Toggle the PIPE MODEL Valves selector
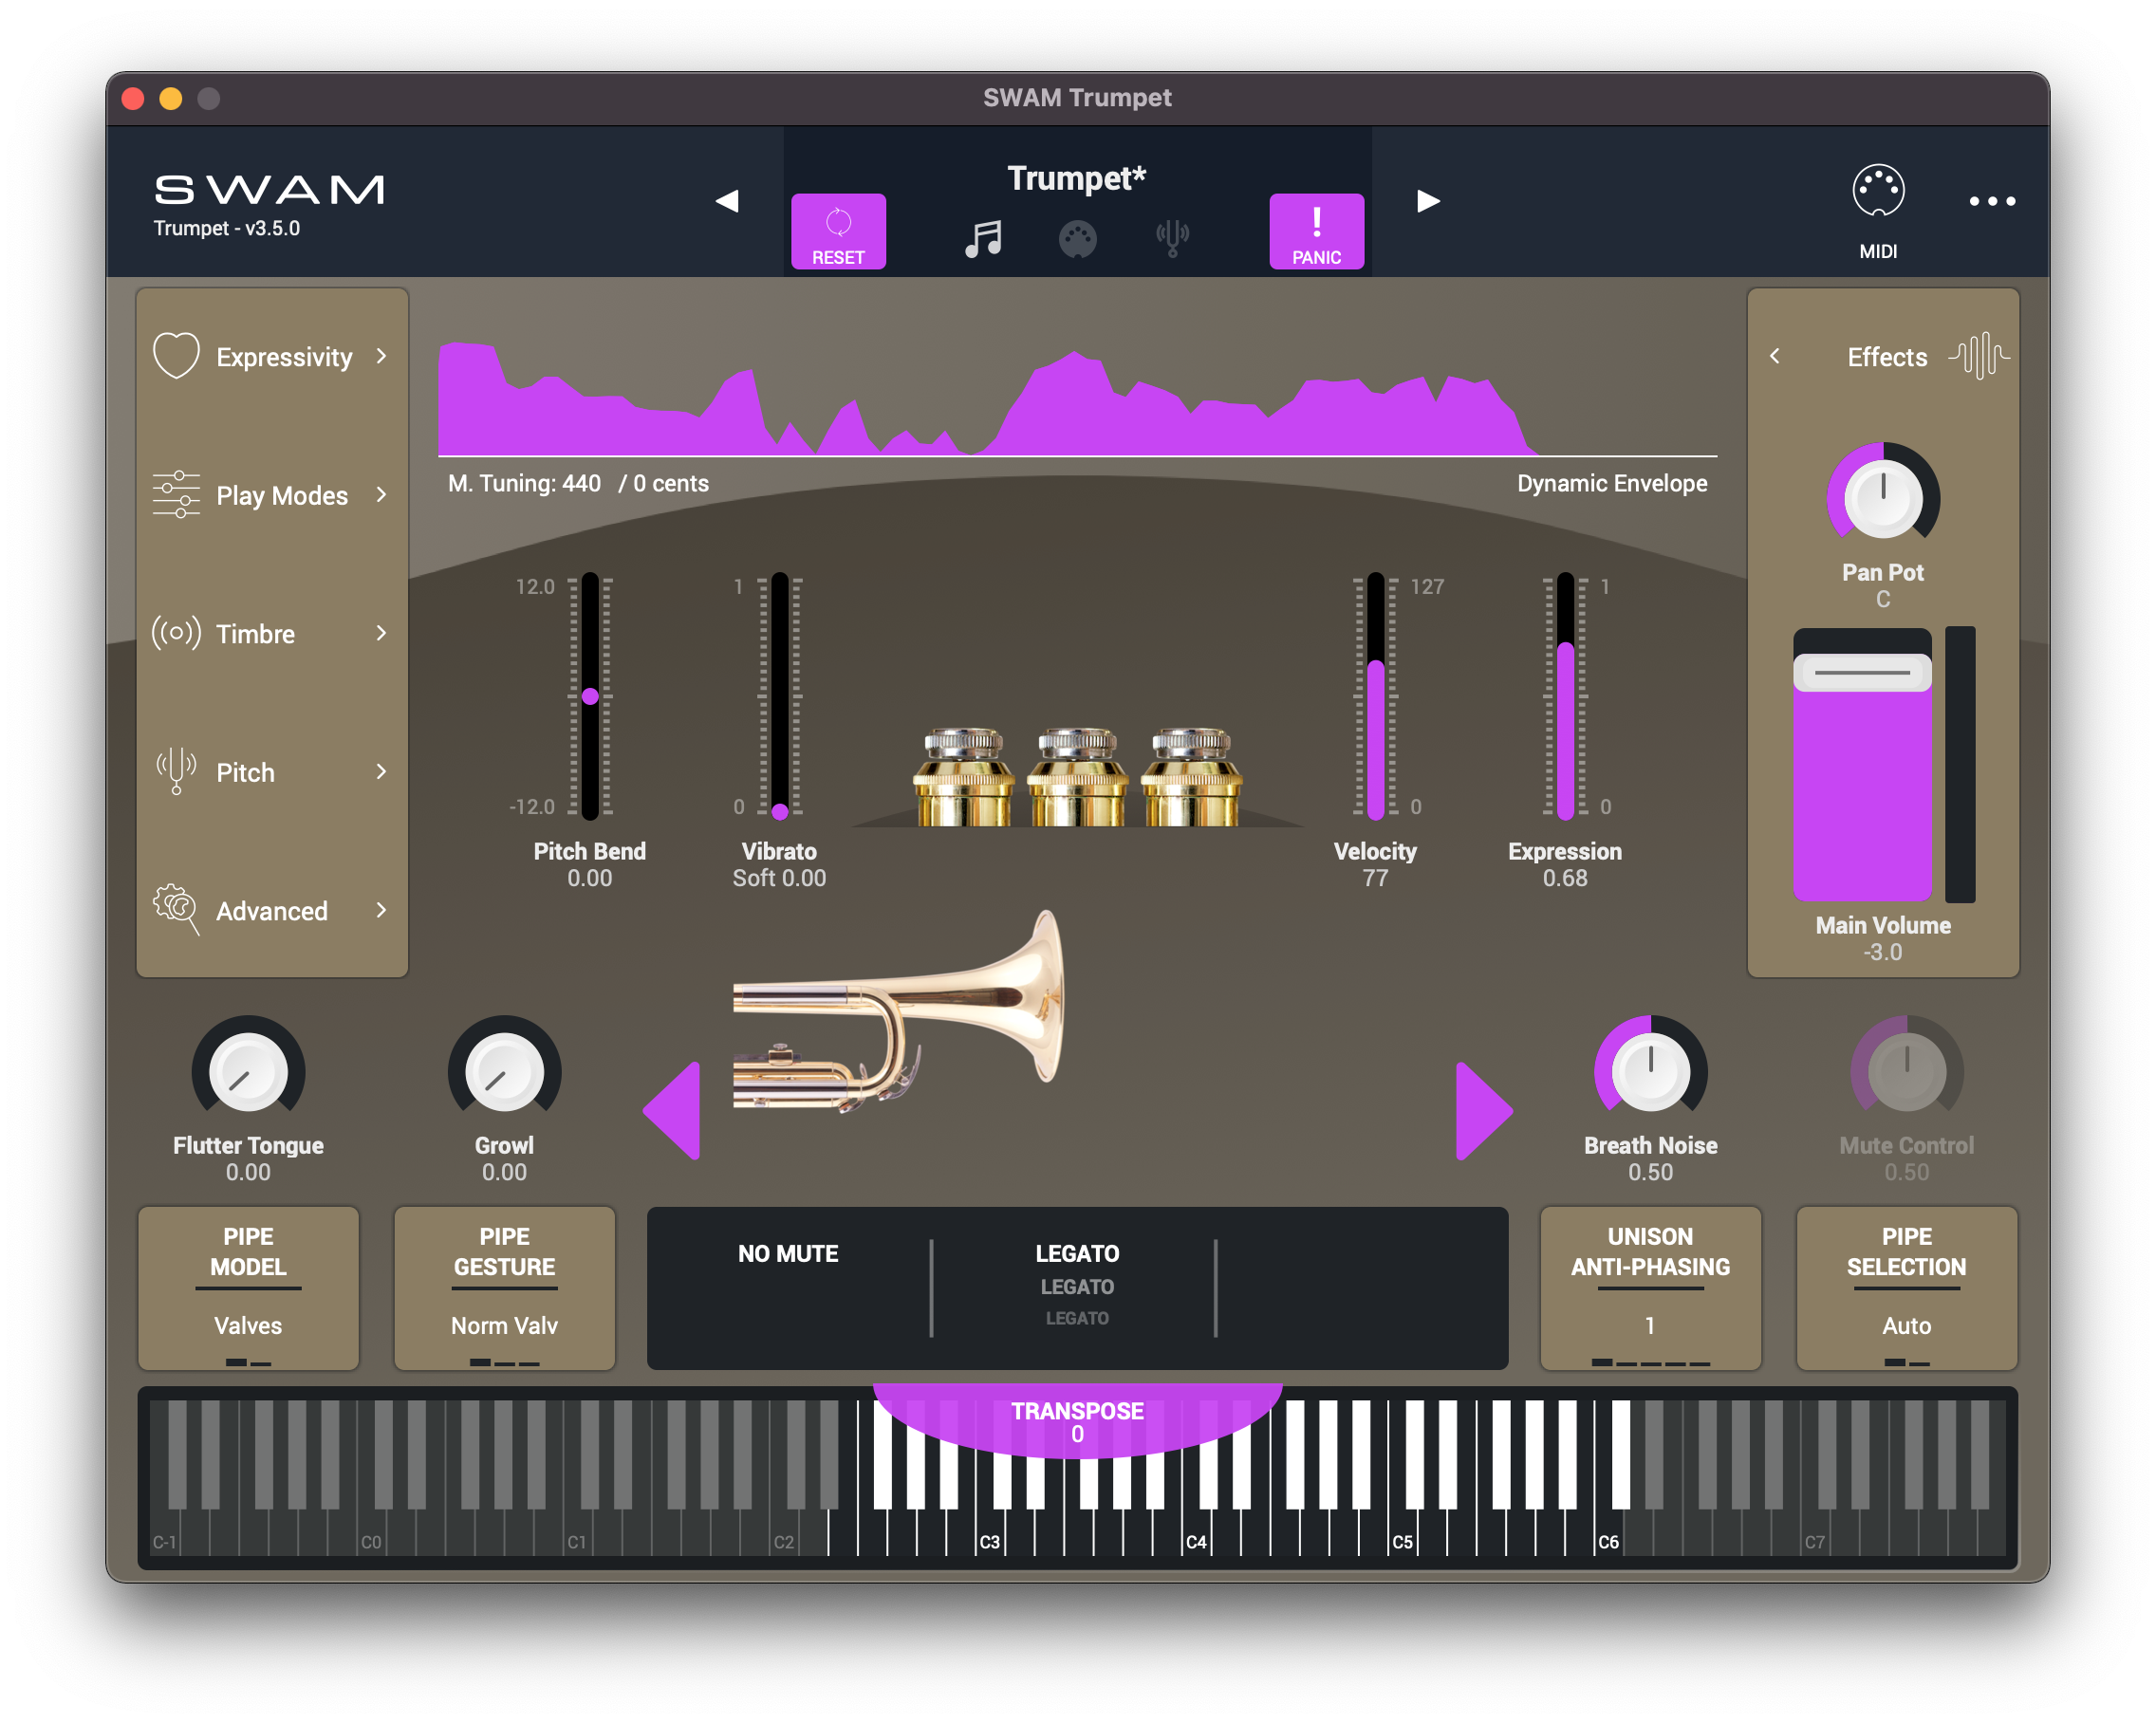The width and height of the screenshot is (2156, 1723). [248, 1288]
